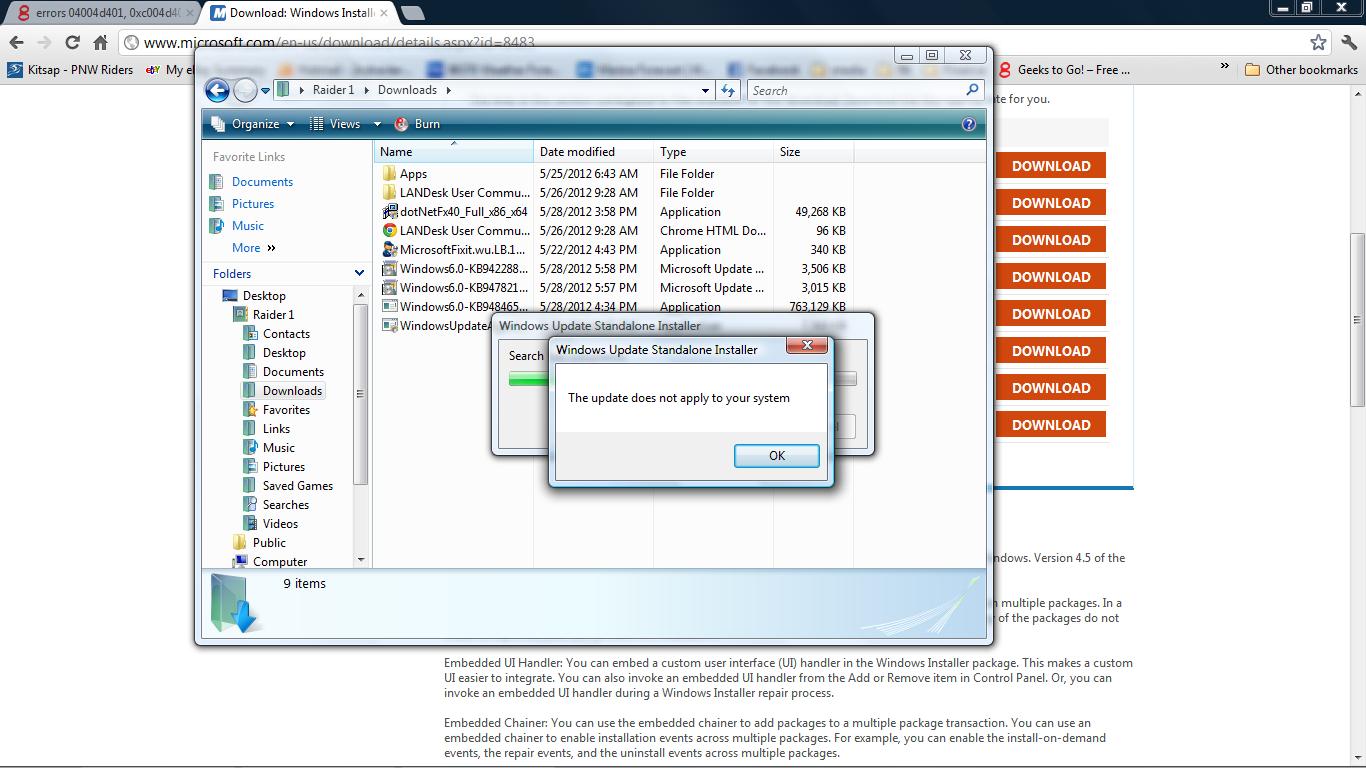Screen dimensions: 1366x768
Task: Select Contacts folder in tree
Action: pyautogui.click(x=286, y=334)
